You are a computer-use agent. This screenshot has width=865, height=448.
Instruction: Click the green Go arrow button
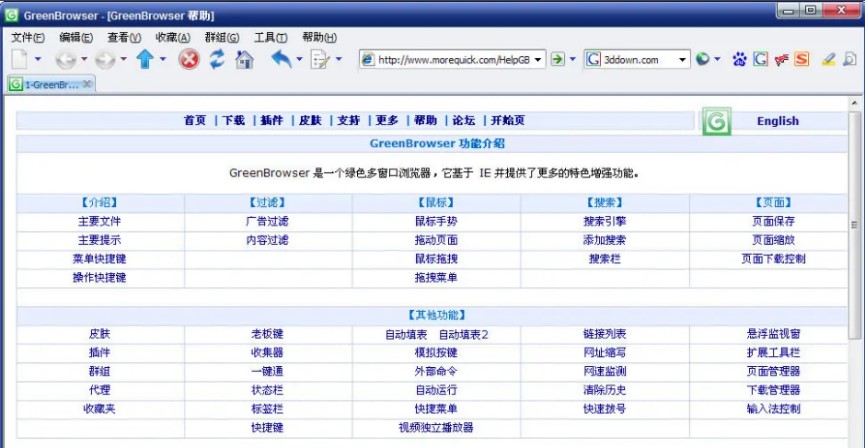(x=558, y=60)
